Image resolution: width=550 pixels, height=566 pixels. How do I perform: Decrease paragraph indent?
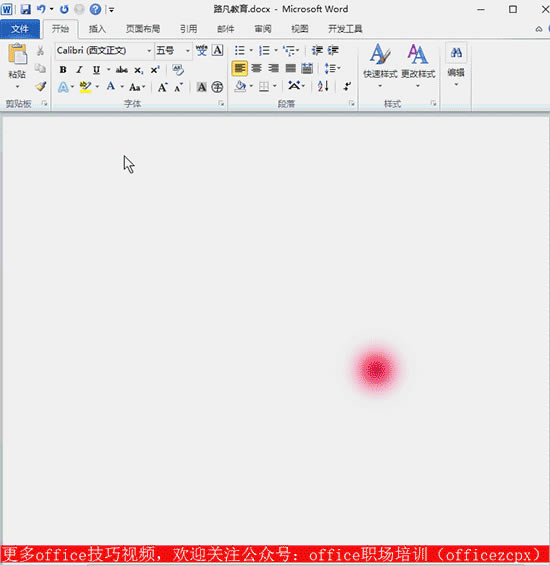click(317, 50)
